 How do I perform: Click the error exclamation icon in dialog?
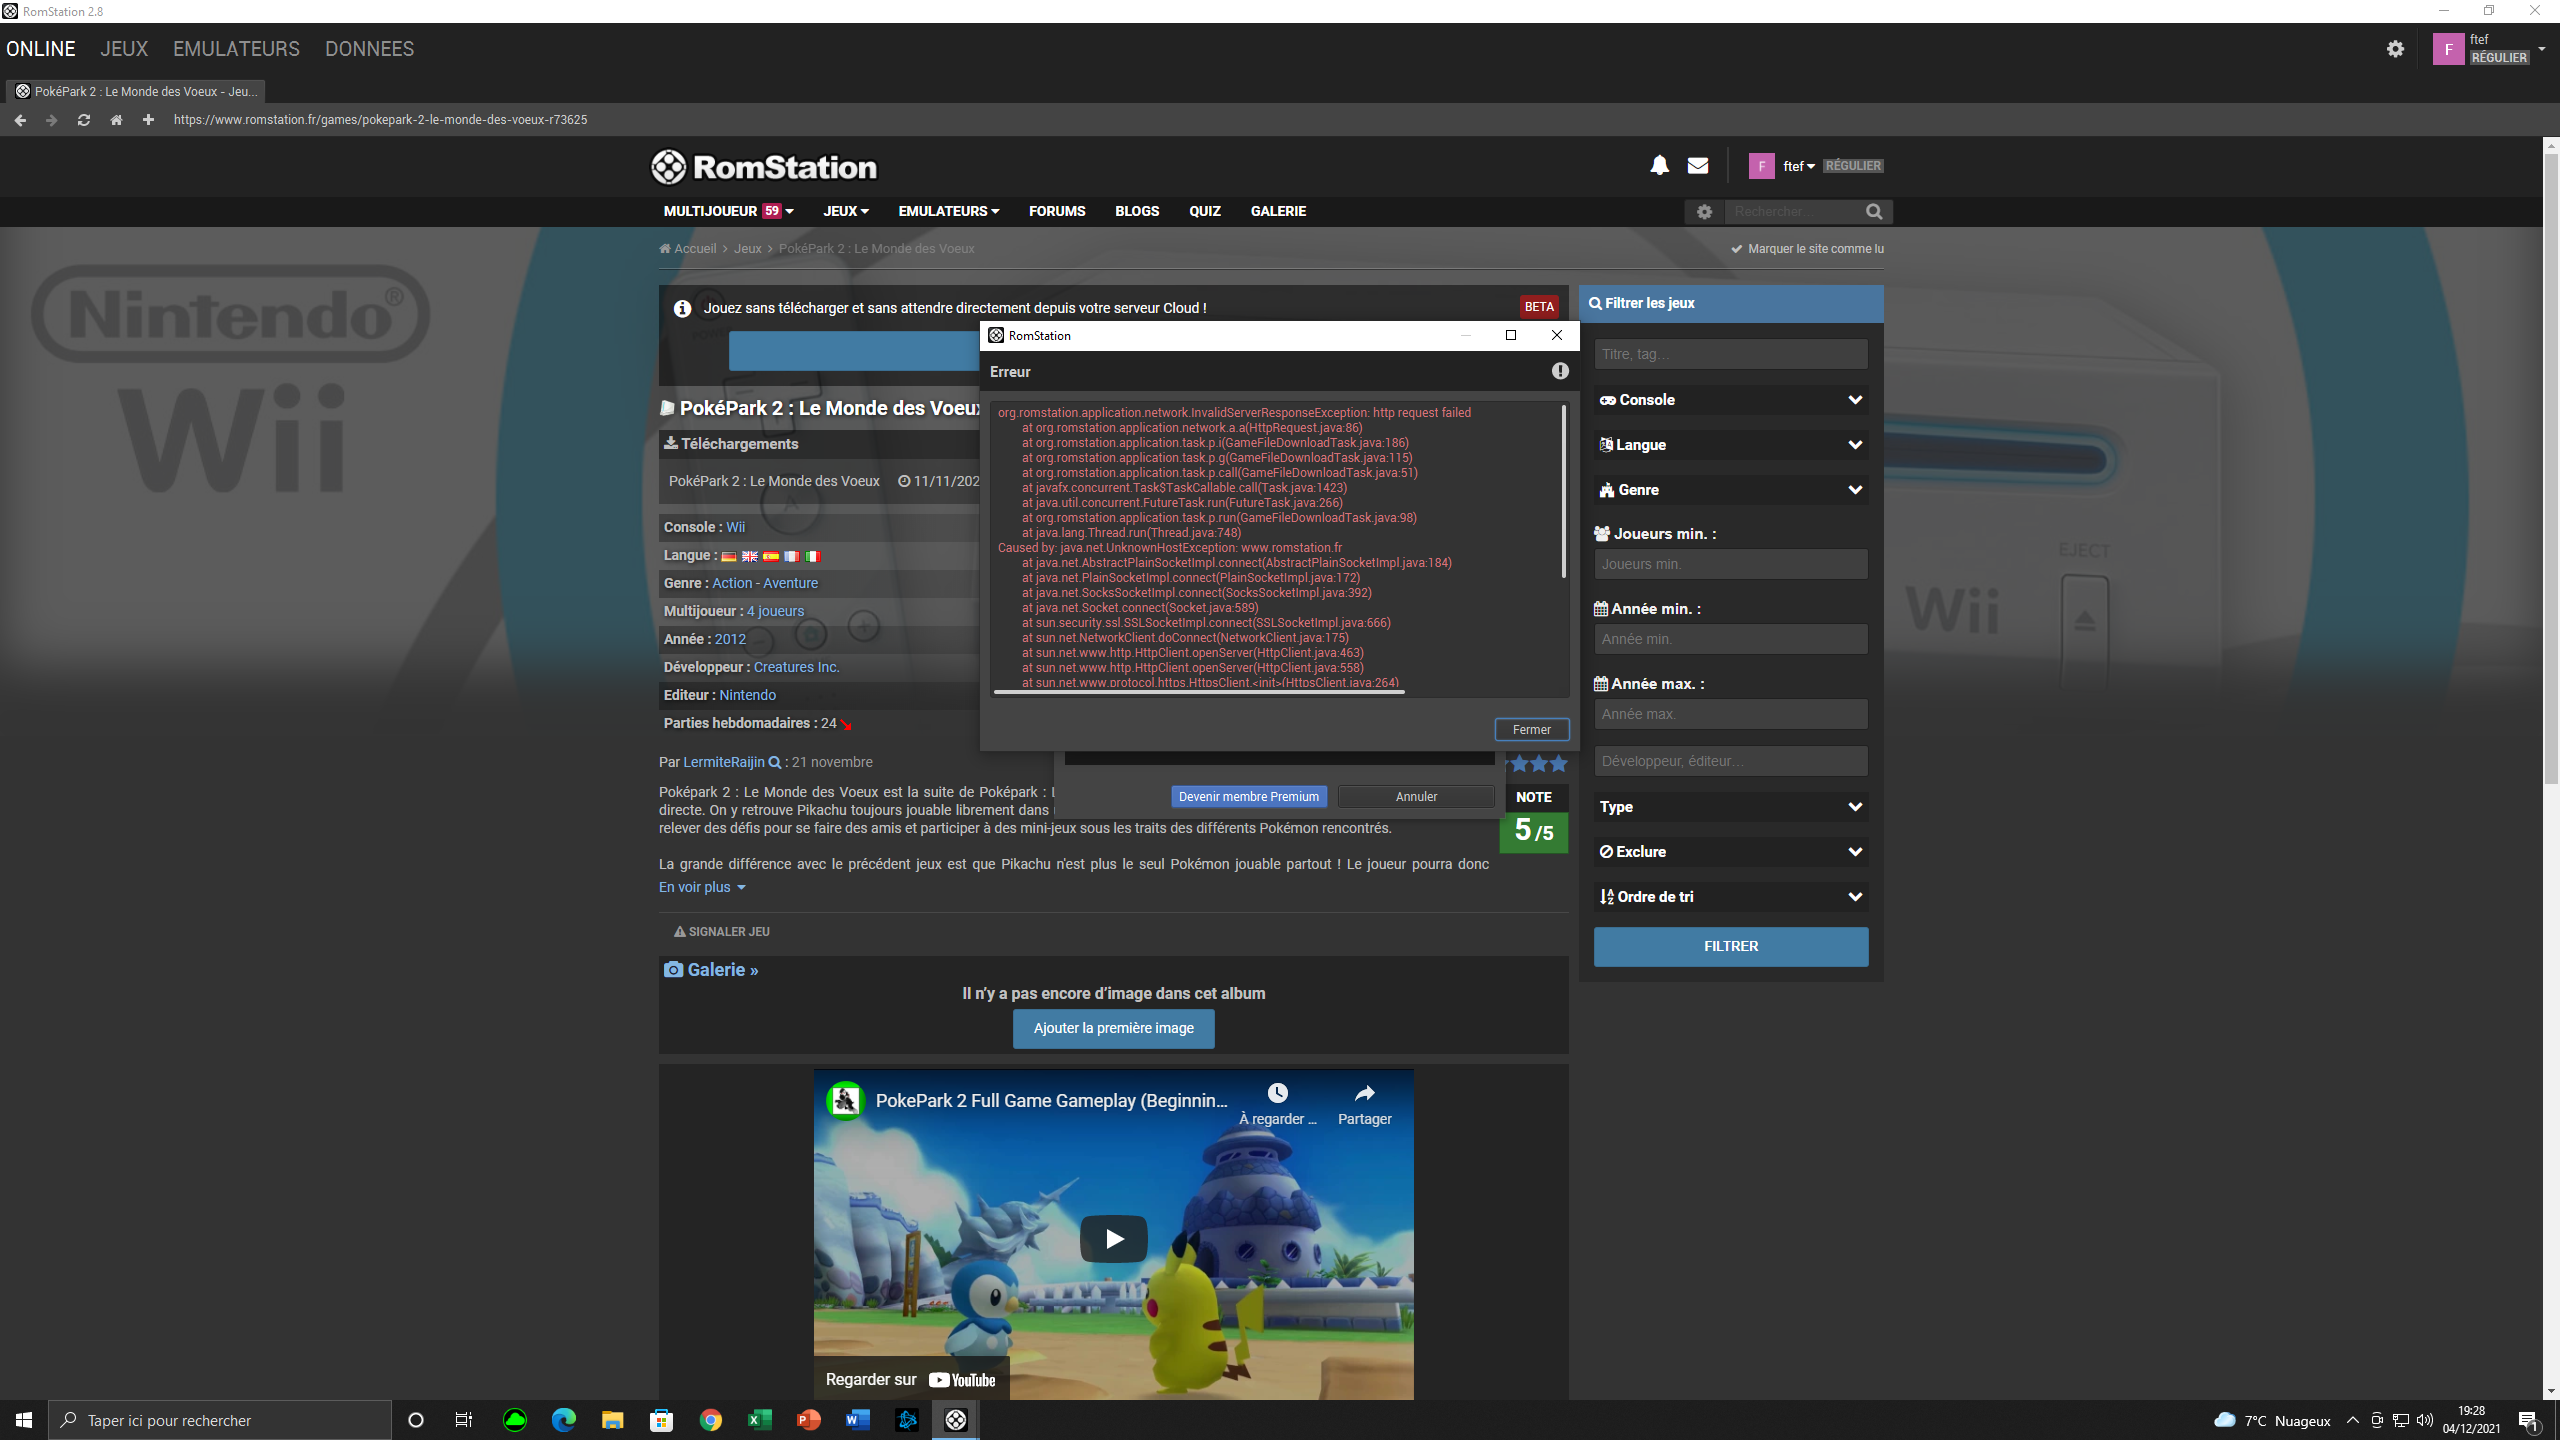tap(1560, 371)
